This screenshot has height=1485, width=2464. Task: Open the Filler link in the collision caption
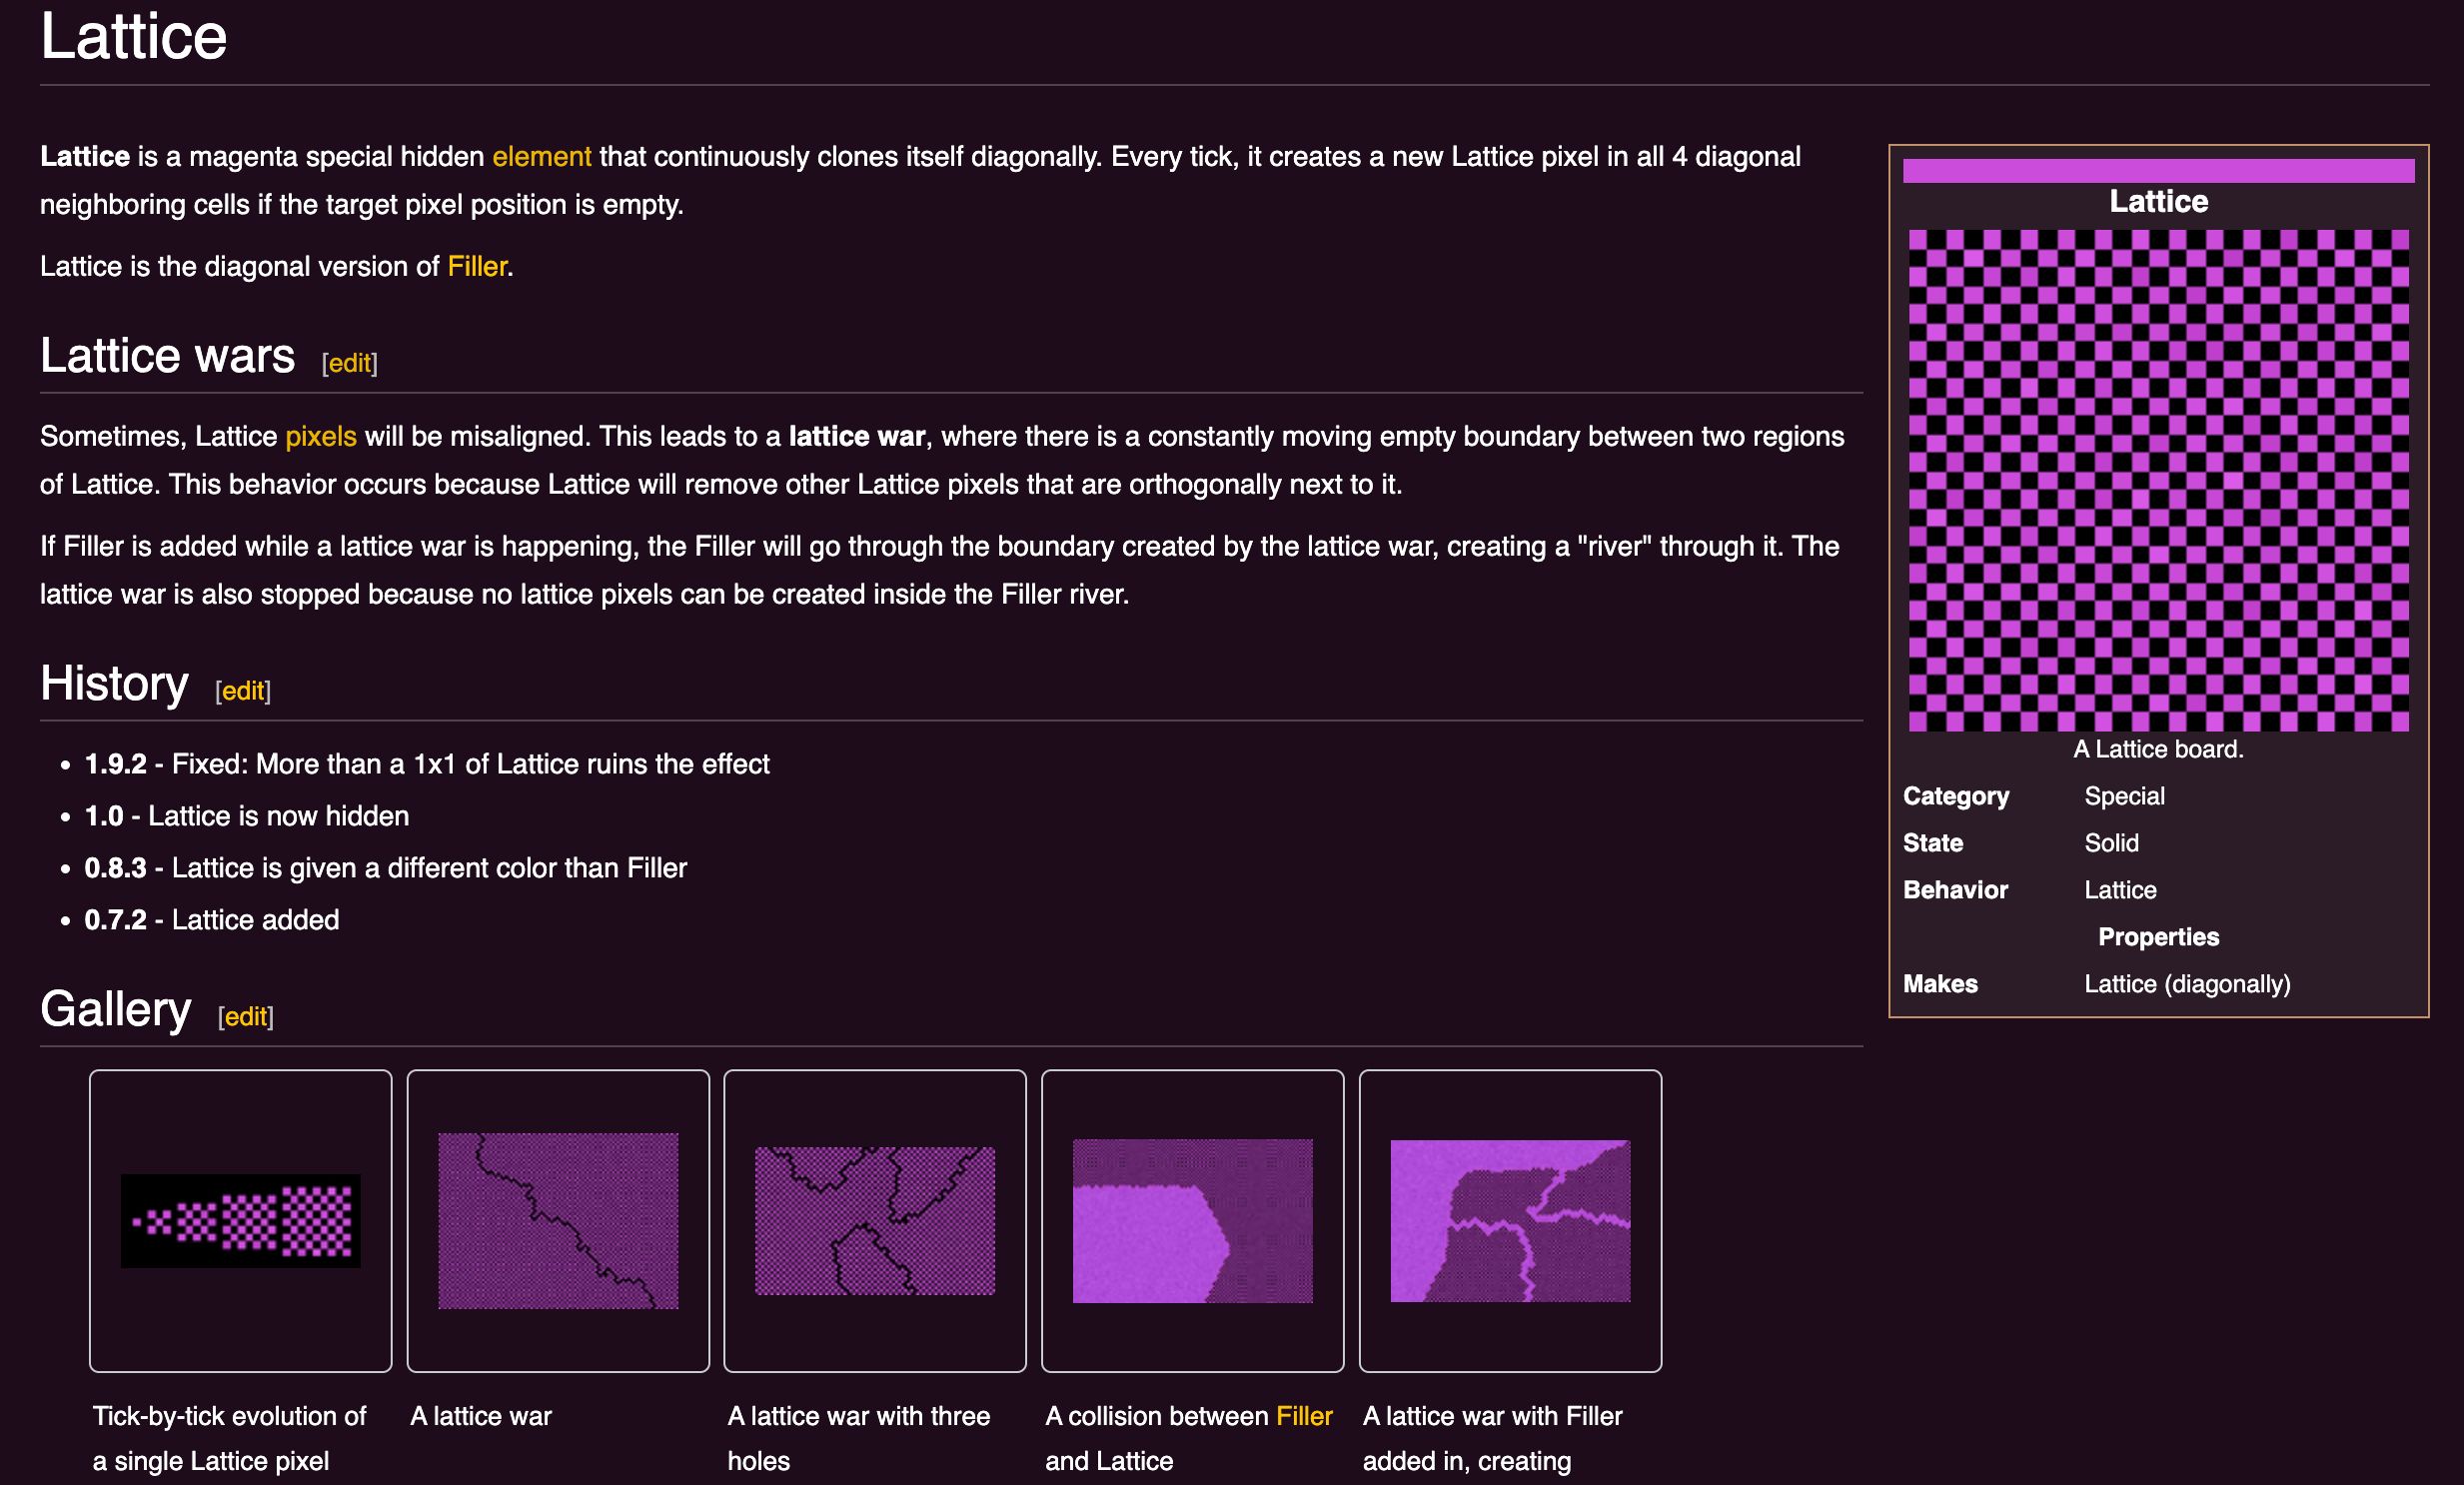click(1303, 1416)
